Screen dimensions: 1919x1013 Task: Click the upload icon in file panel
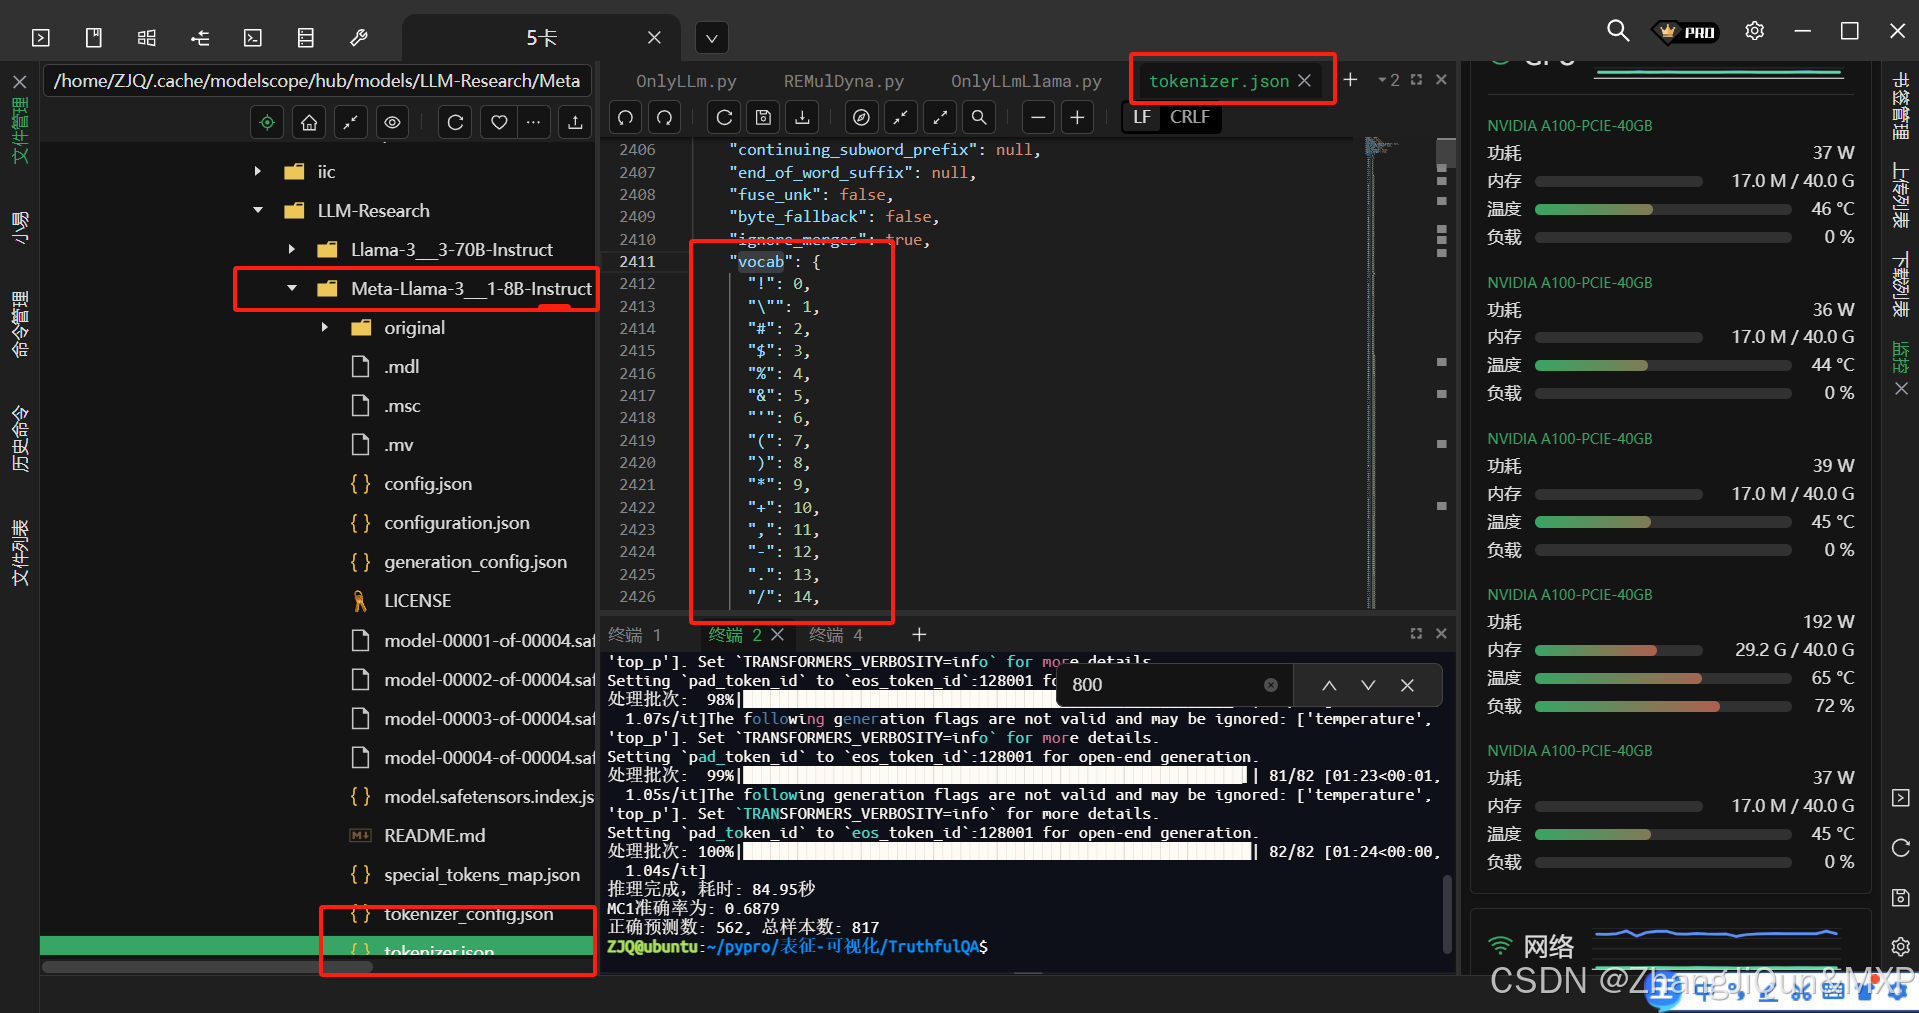coord(575,122)
